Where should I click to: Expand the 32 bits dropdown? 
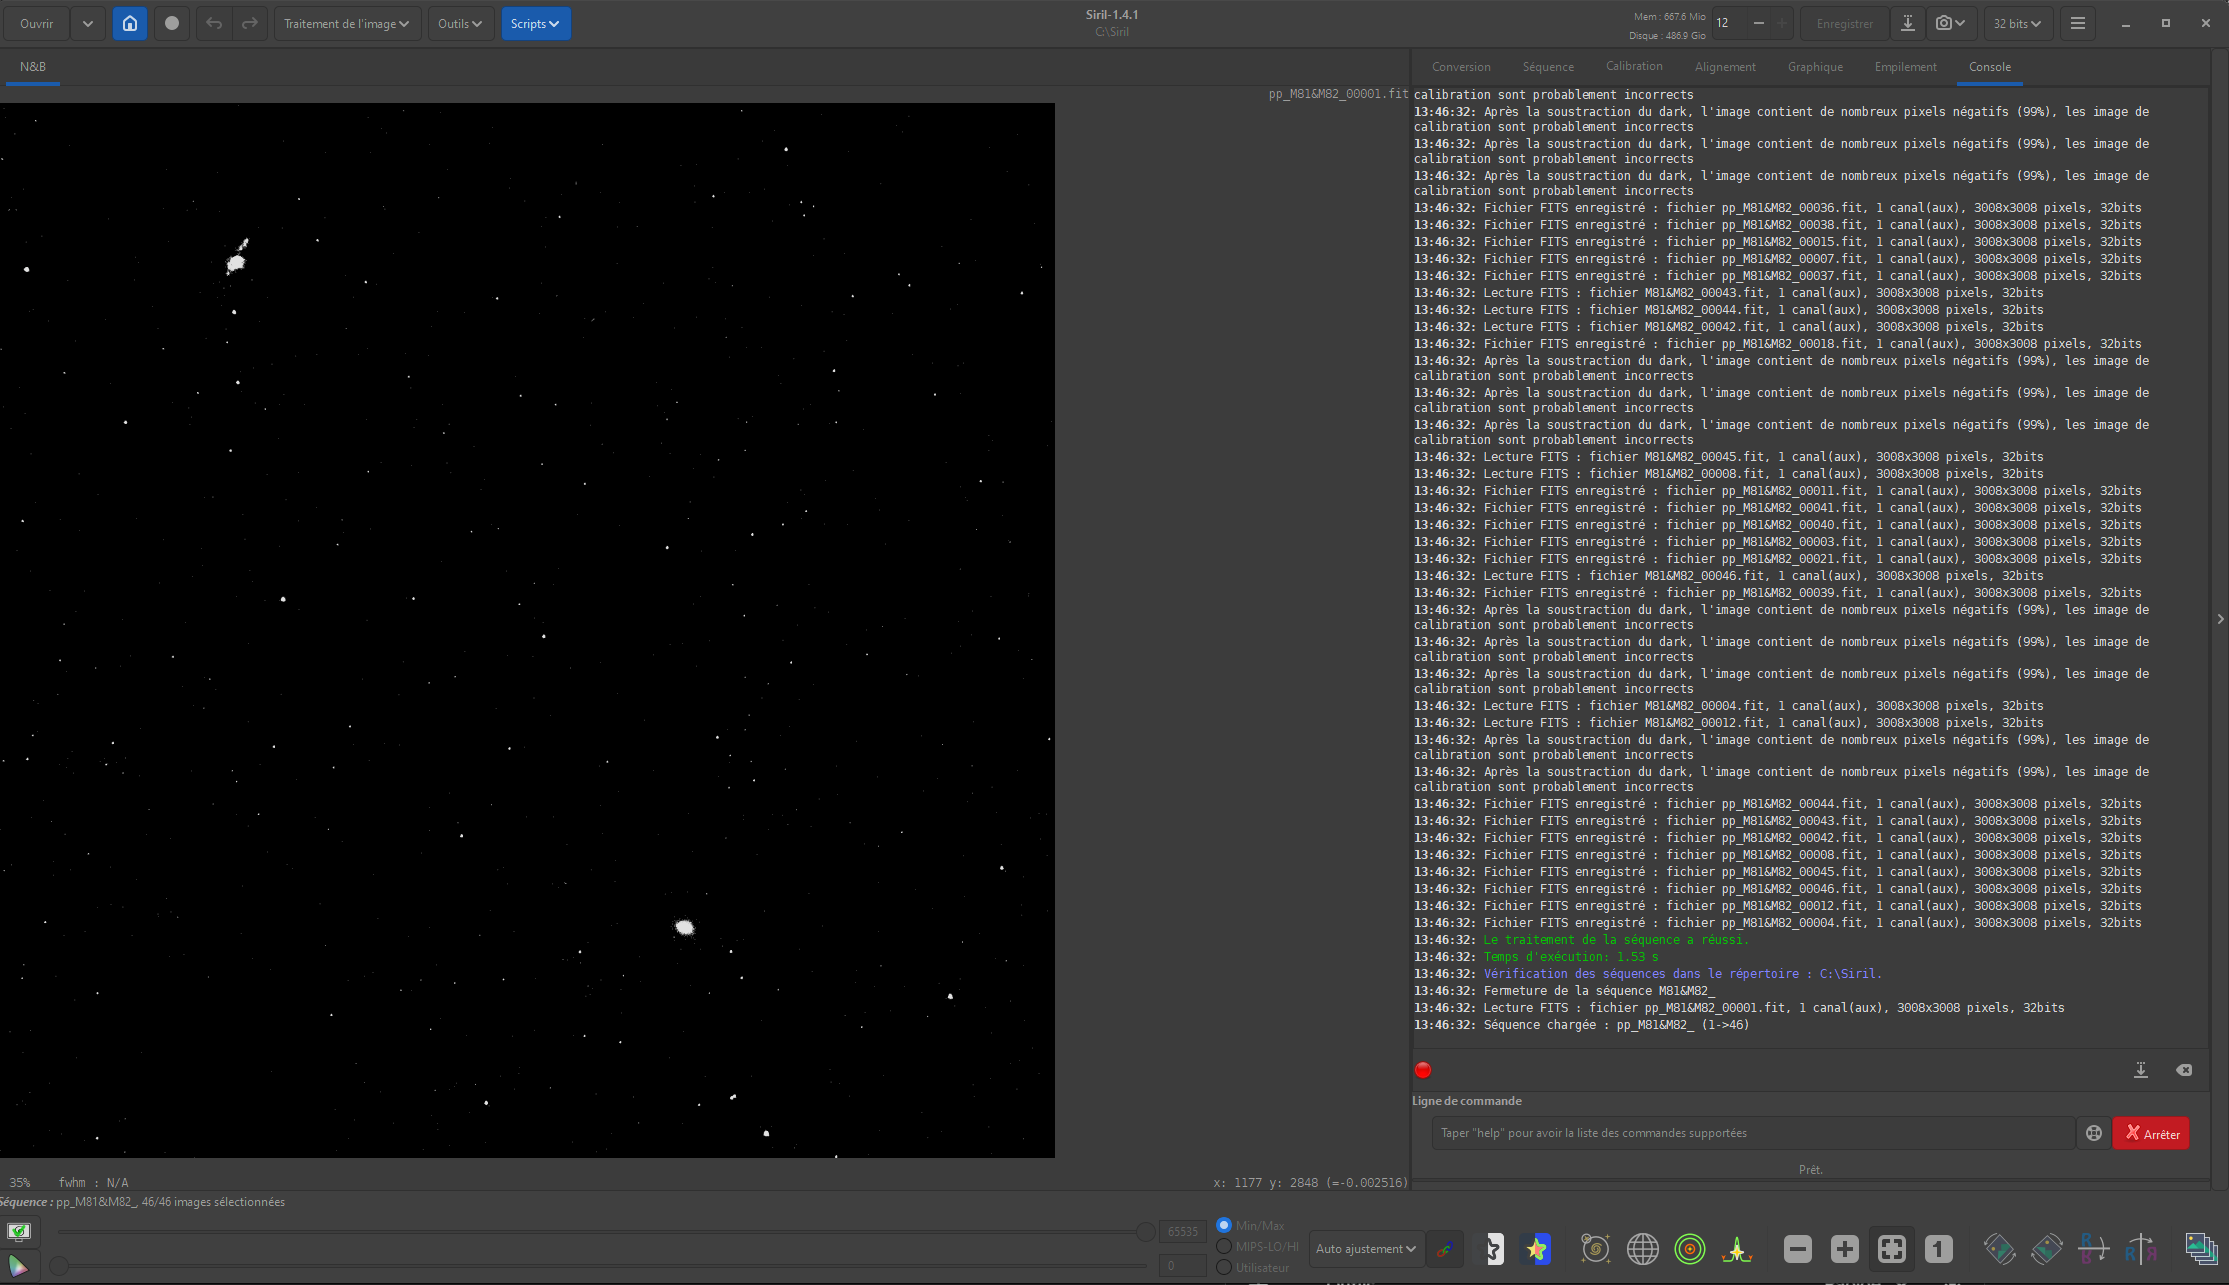pos(2017,23)
